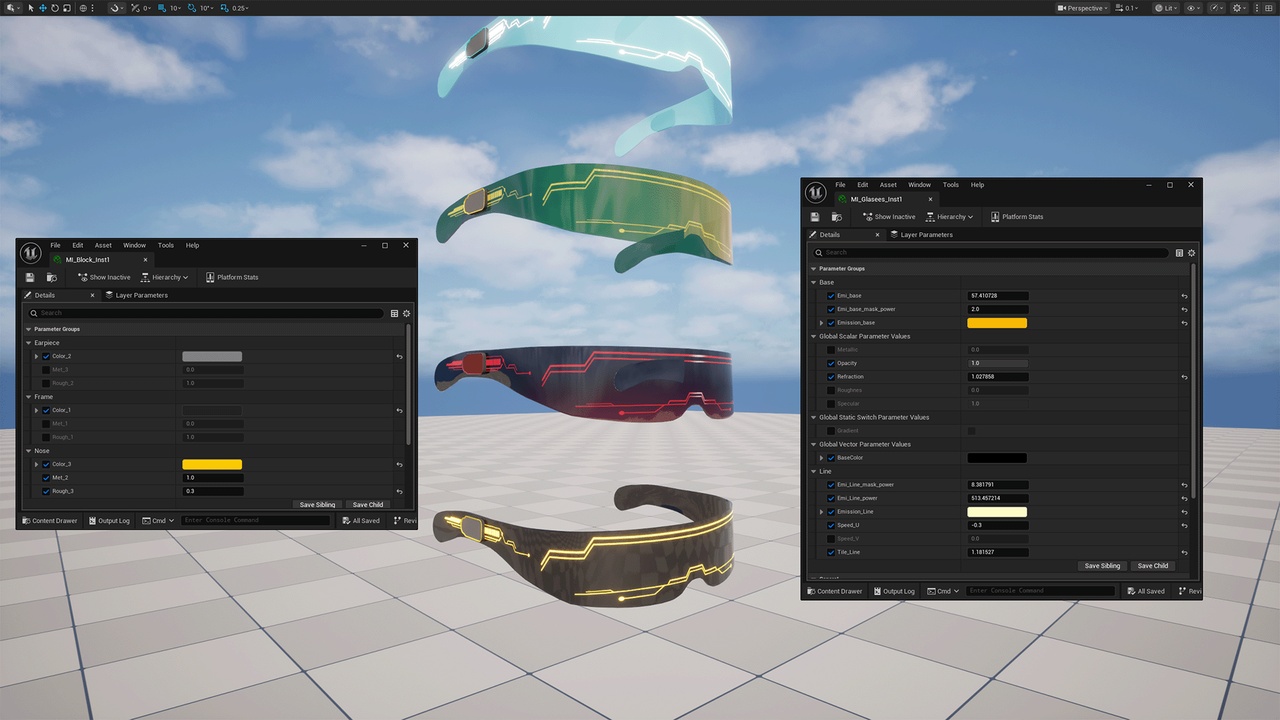This screenshot has width=1280, height=720.
Task: Click Save icon in MI_Glasees_Inst1 window
Action: click(815, 216)
